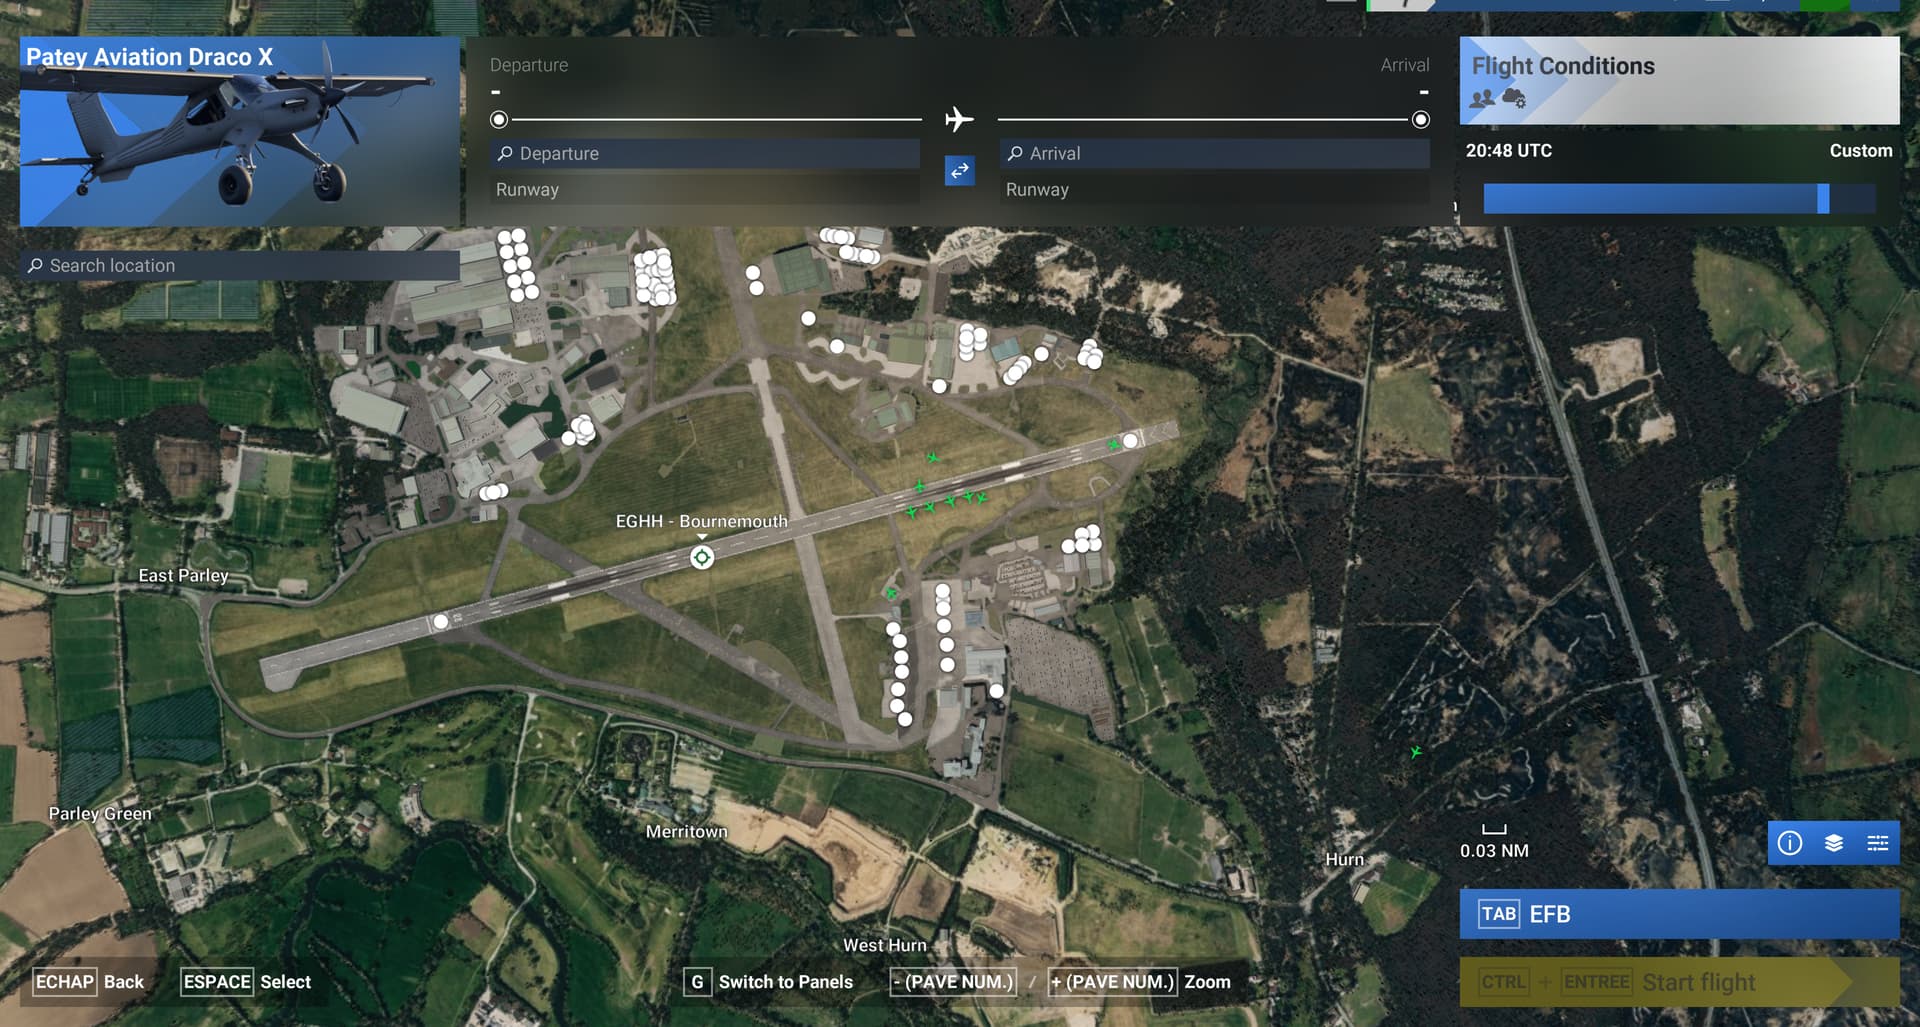Click the Search location field
This screenshot has width=1920, height=1027.
(240, 265)
